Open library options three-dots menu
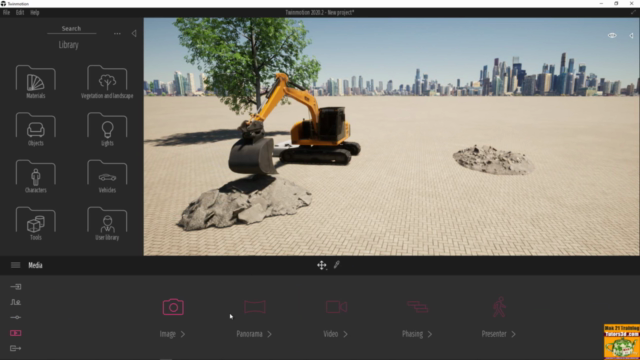This screenshot has width=640, height=360. pyautogui.click(x=117, y=33)
